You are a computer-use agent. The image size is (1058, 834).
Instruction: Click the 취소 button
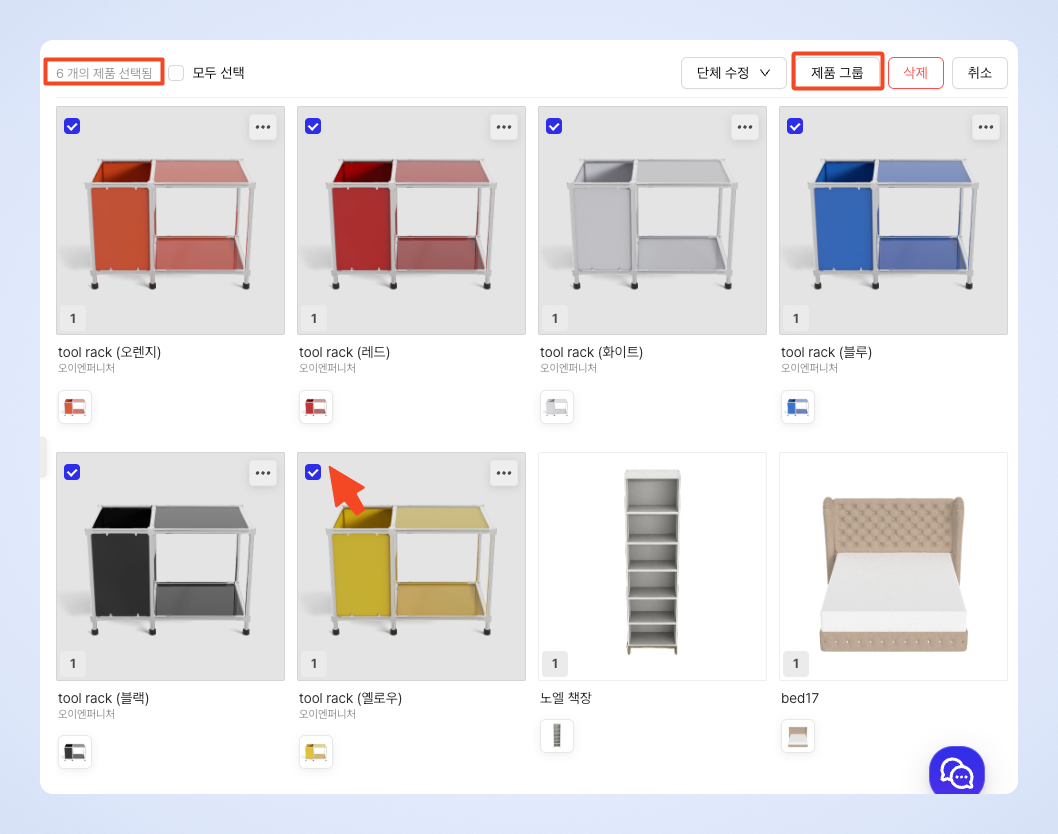point(980,73)
